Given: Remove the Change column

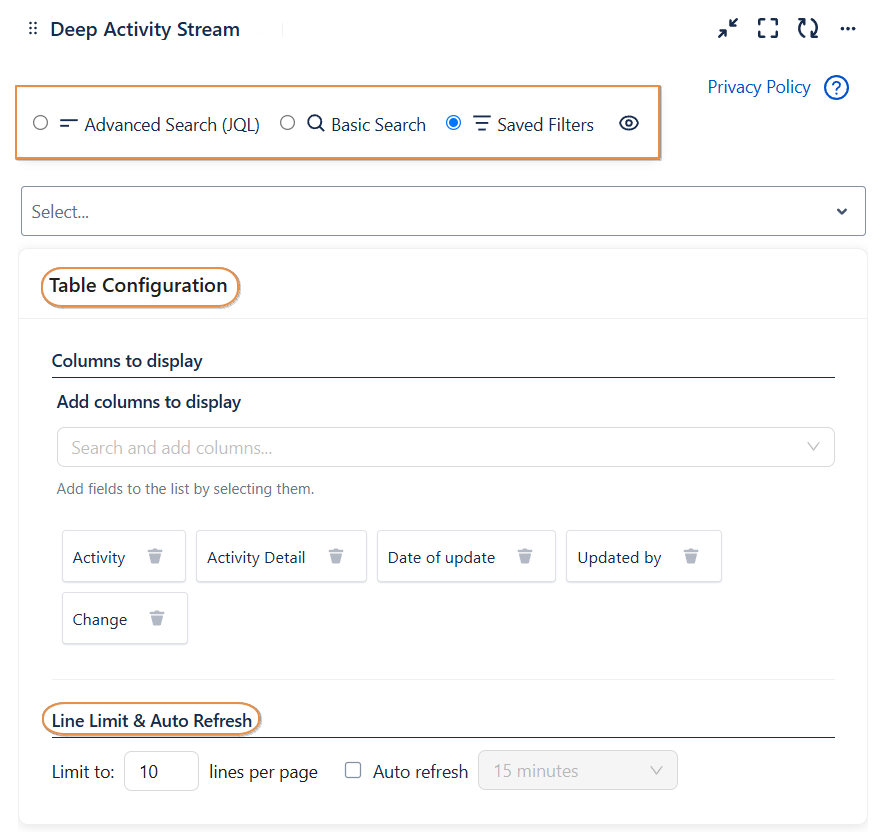Looking at the screenshot, I should pyautogui.click(x=157, y=619).
